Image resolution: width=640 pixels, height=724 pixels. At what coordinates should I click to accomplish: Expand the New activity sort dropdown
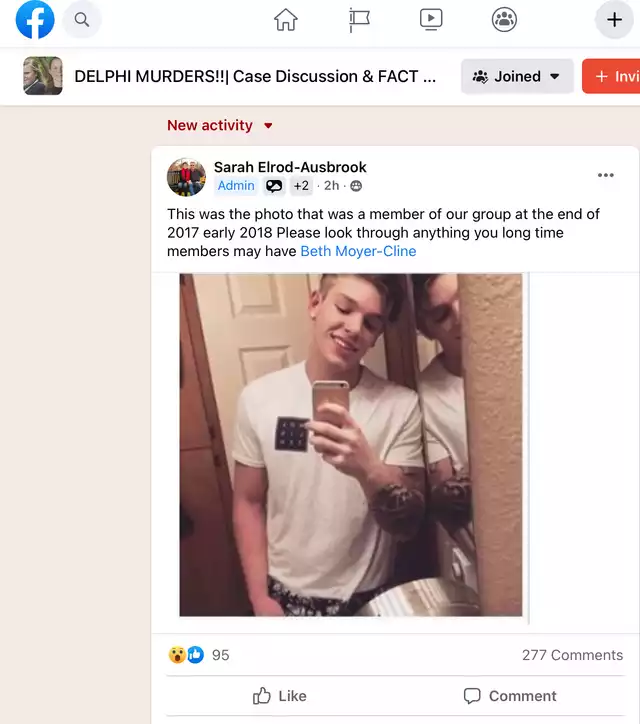(219, 125)
